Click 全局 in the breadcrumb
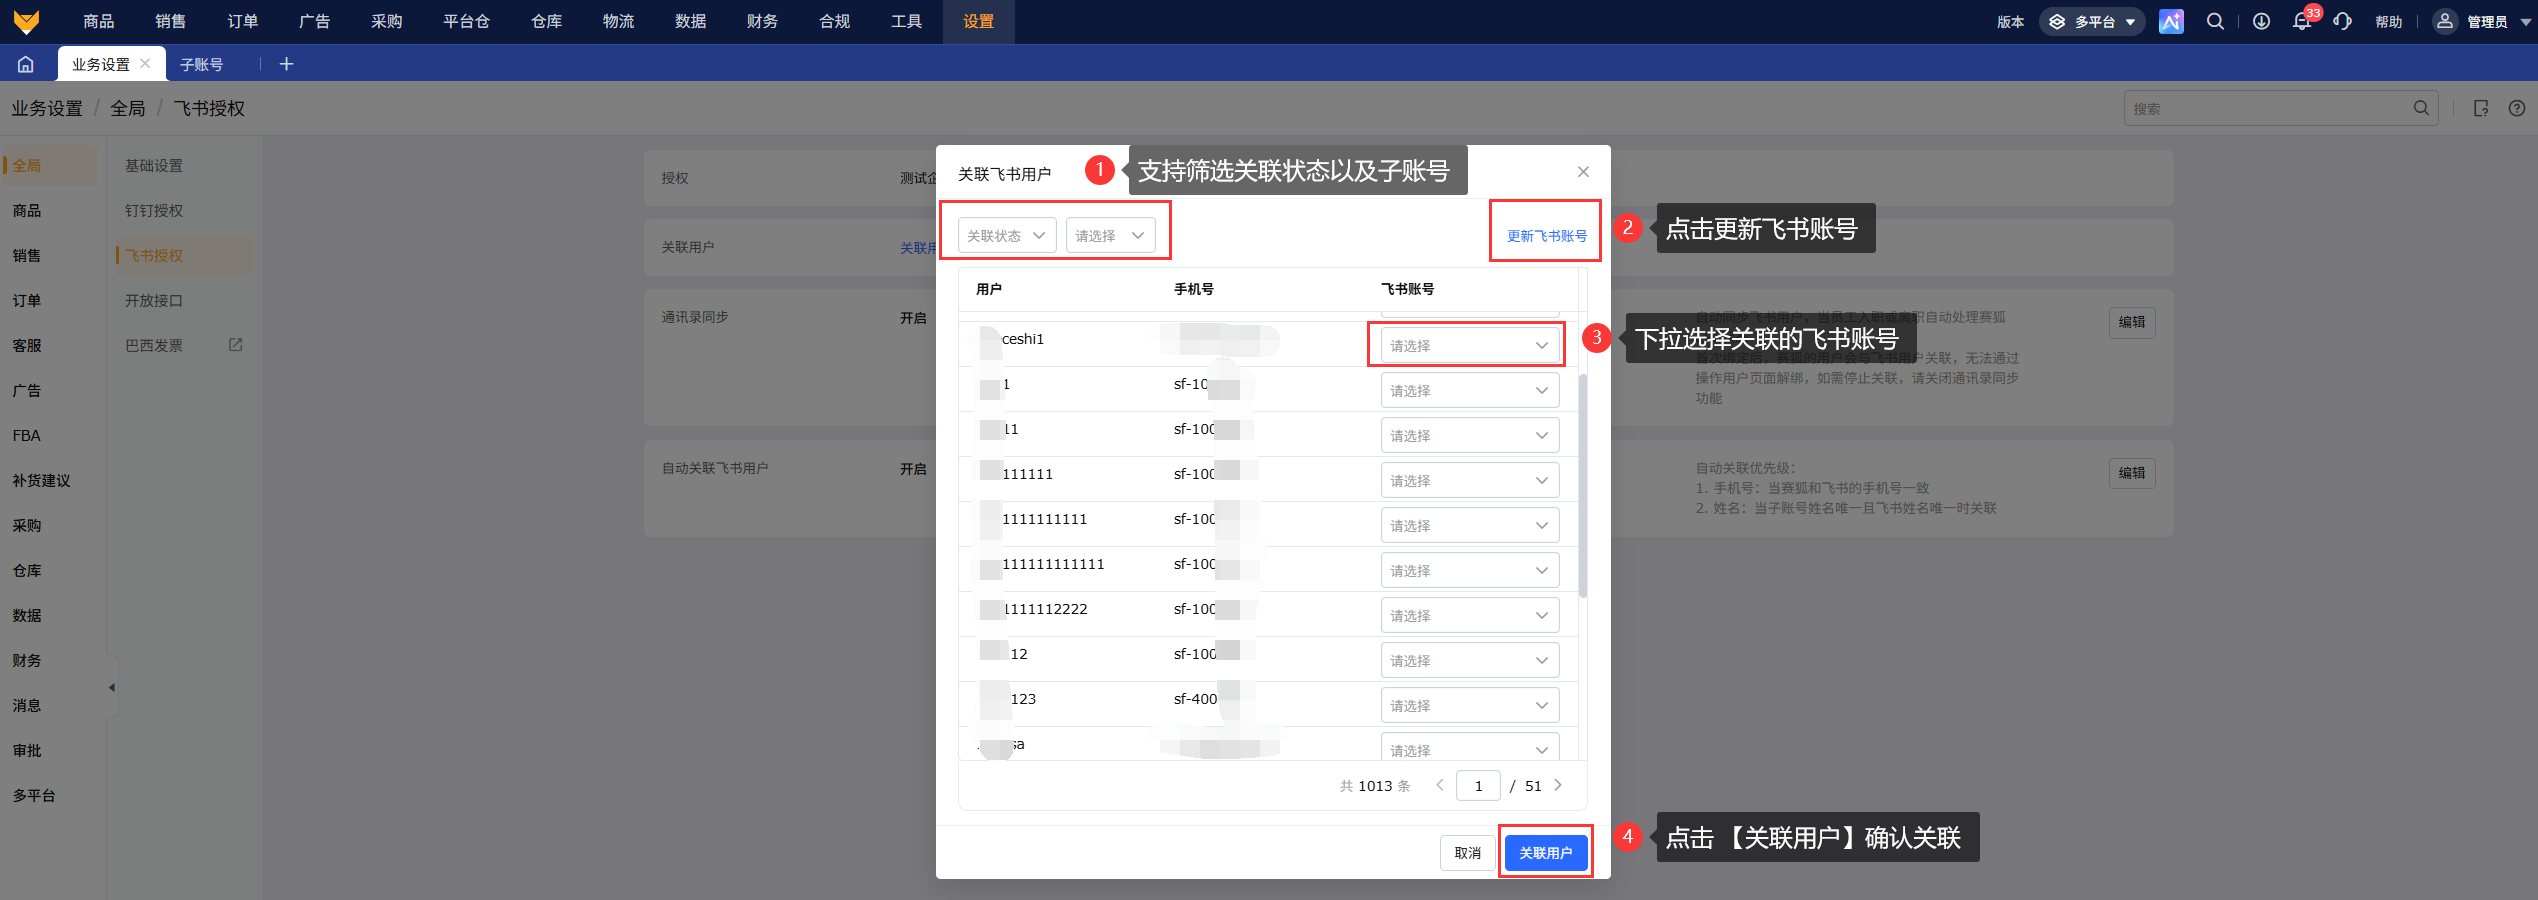This screenshot has width=2538, height=900. pyautogui.click(x=128, y=108)
